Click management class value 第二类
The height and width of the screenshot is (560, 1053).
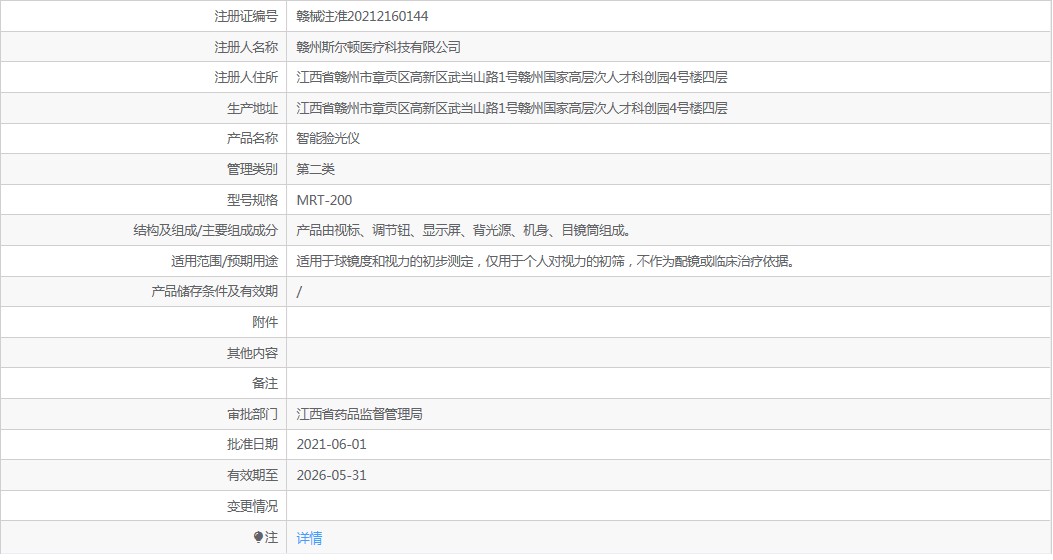point(315,169)
